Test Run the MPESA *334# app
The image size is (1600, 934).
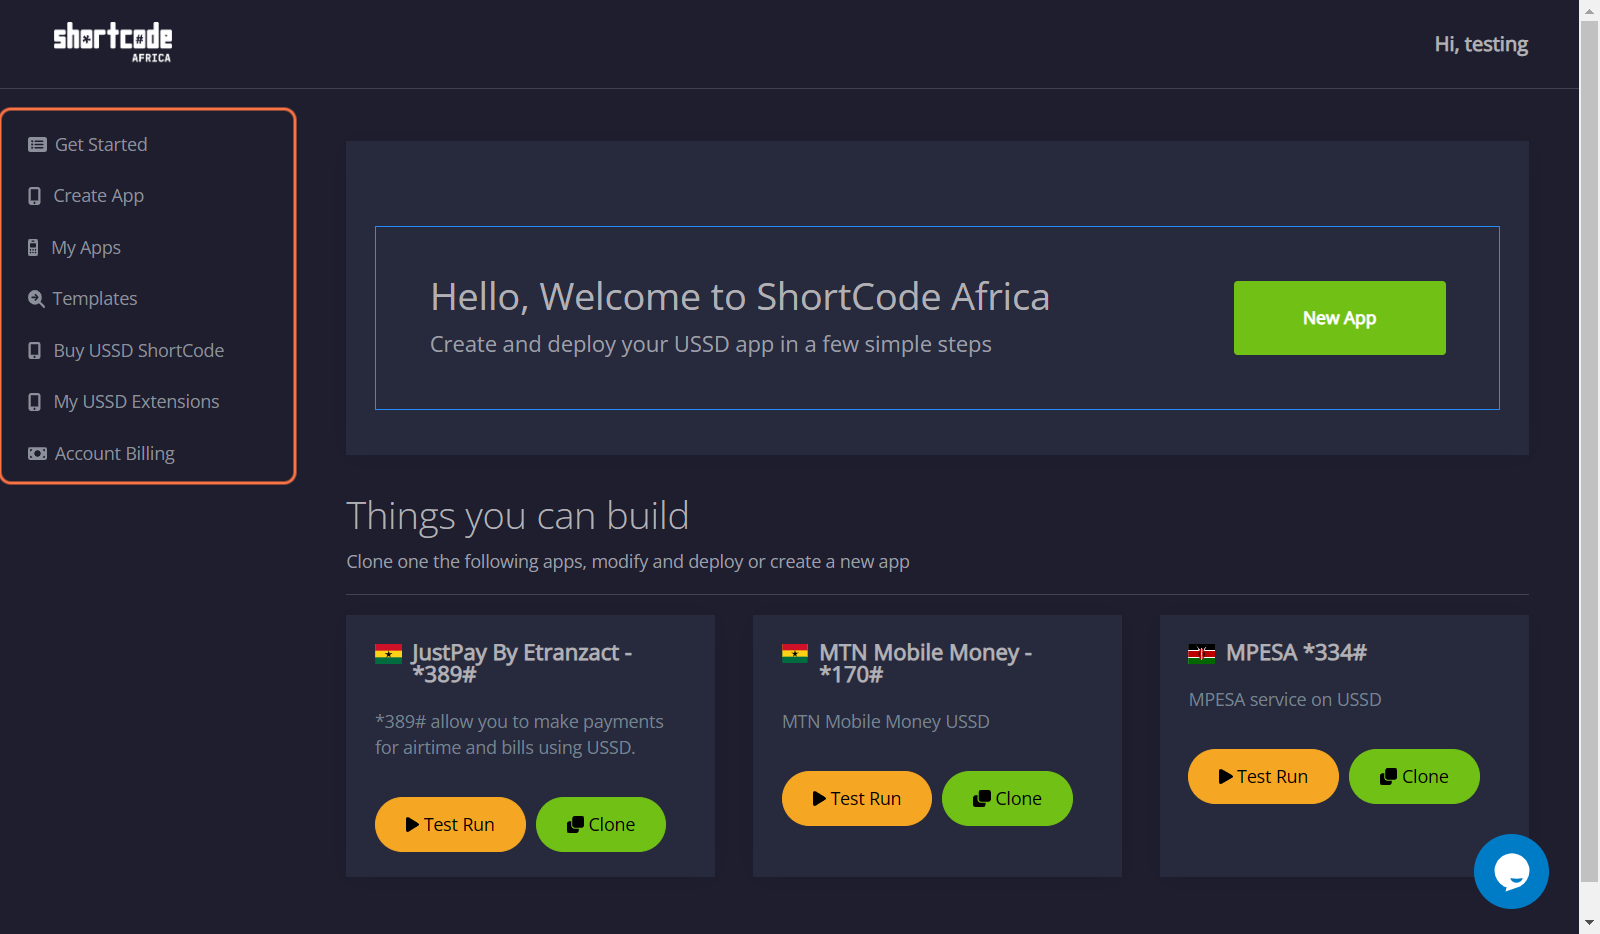click(x=1263, y=777)
